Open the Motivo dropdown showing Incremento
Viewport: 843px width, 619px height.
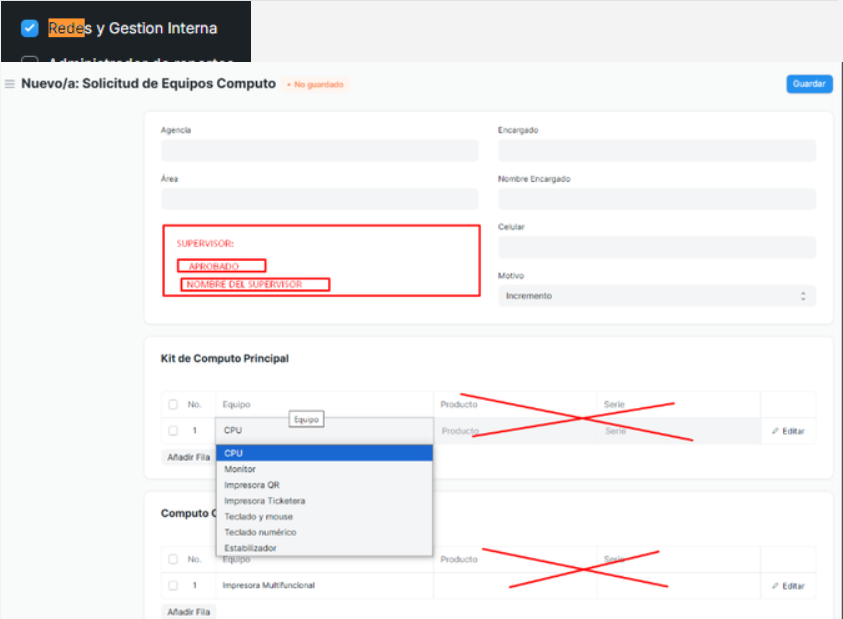tap(656, 296)
